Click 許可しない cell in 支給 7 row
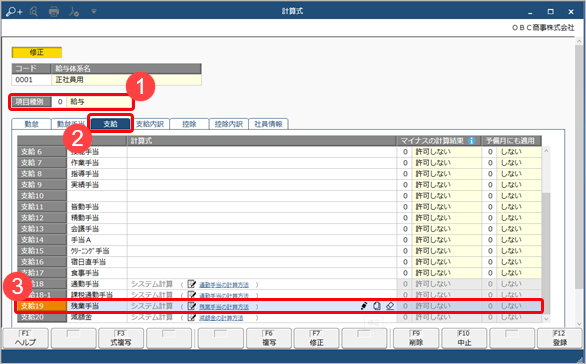586x364 pixels. (x=446, y=163)
